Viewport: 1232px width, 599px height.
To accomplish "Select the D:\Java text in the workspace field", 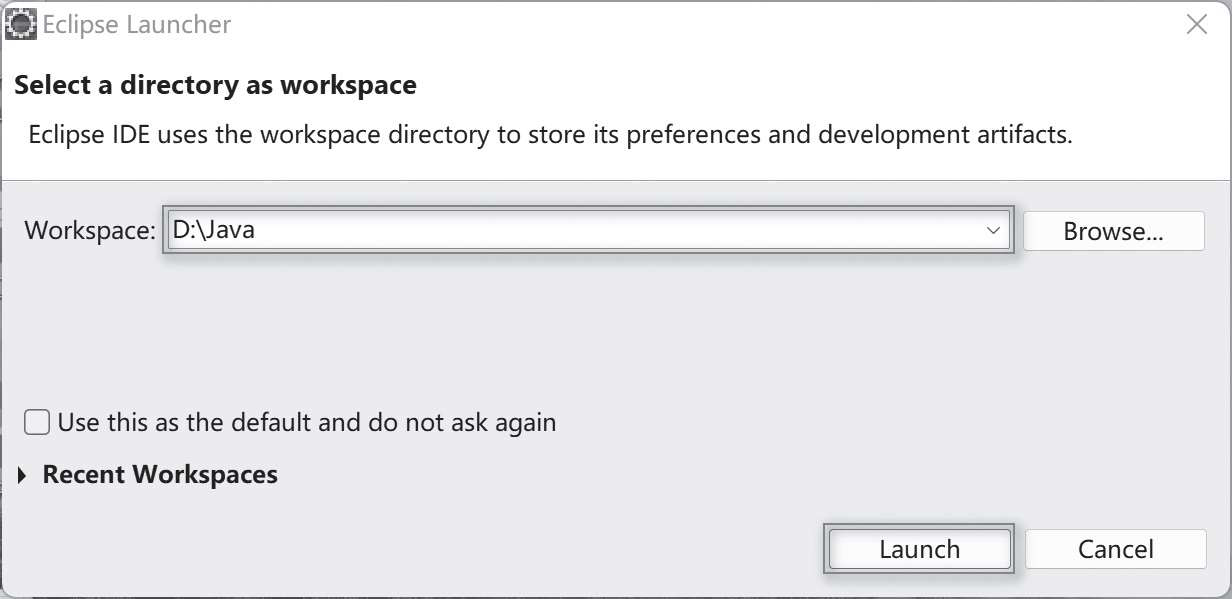I will click(x=213, y=231).
